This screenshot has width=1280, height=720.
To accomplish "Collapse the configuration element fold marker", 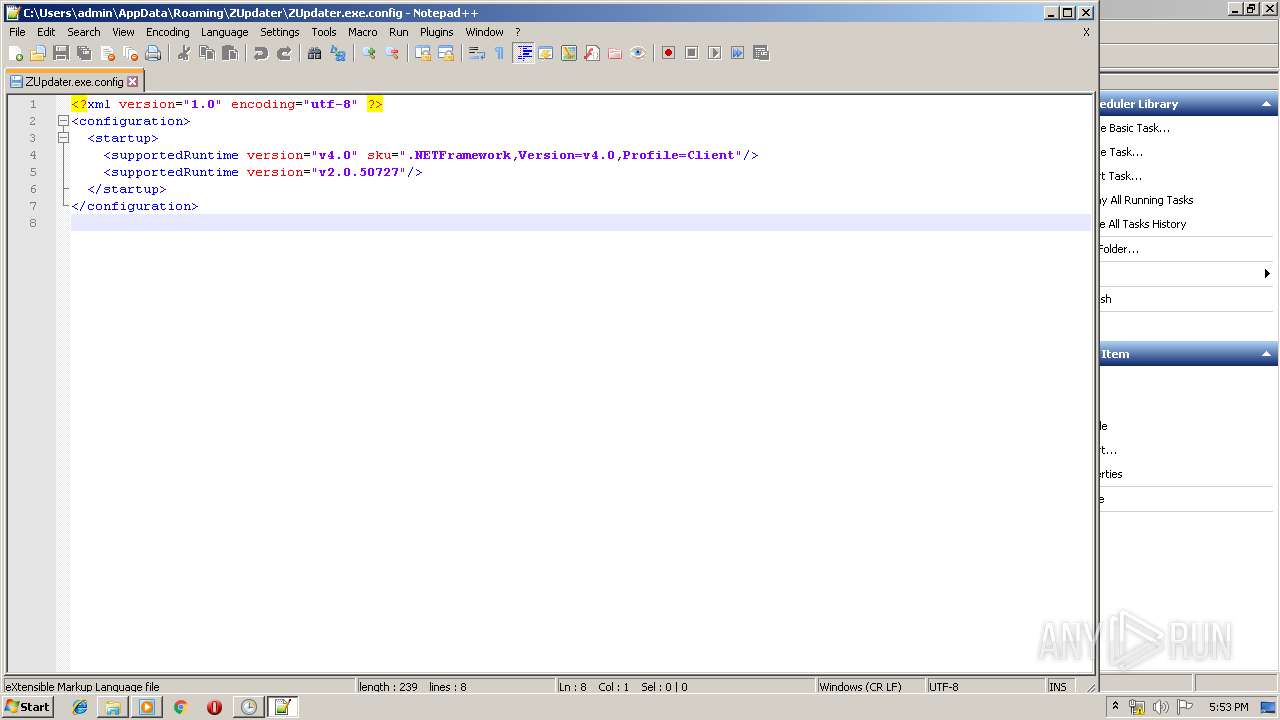I will pos(63,121).
